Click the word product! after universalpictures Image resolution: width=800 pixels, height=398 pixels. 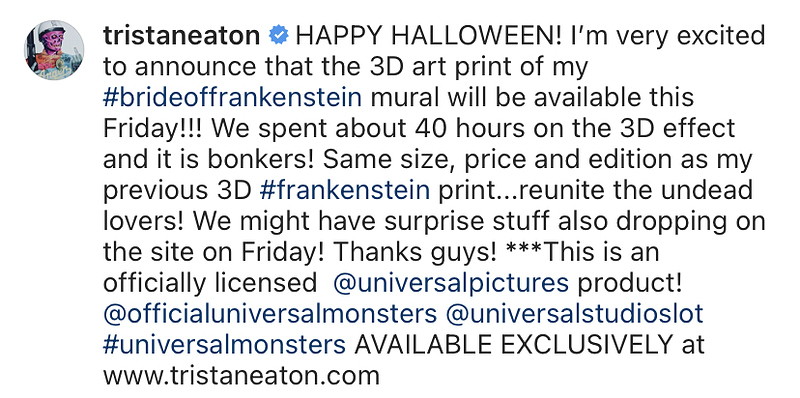(630, 284)
